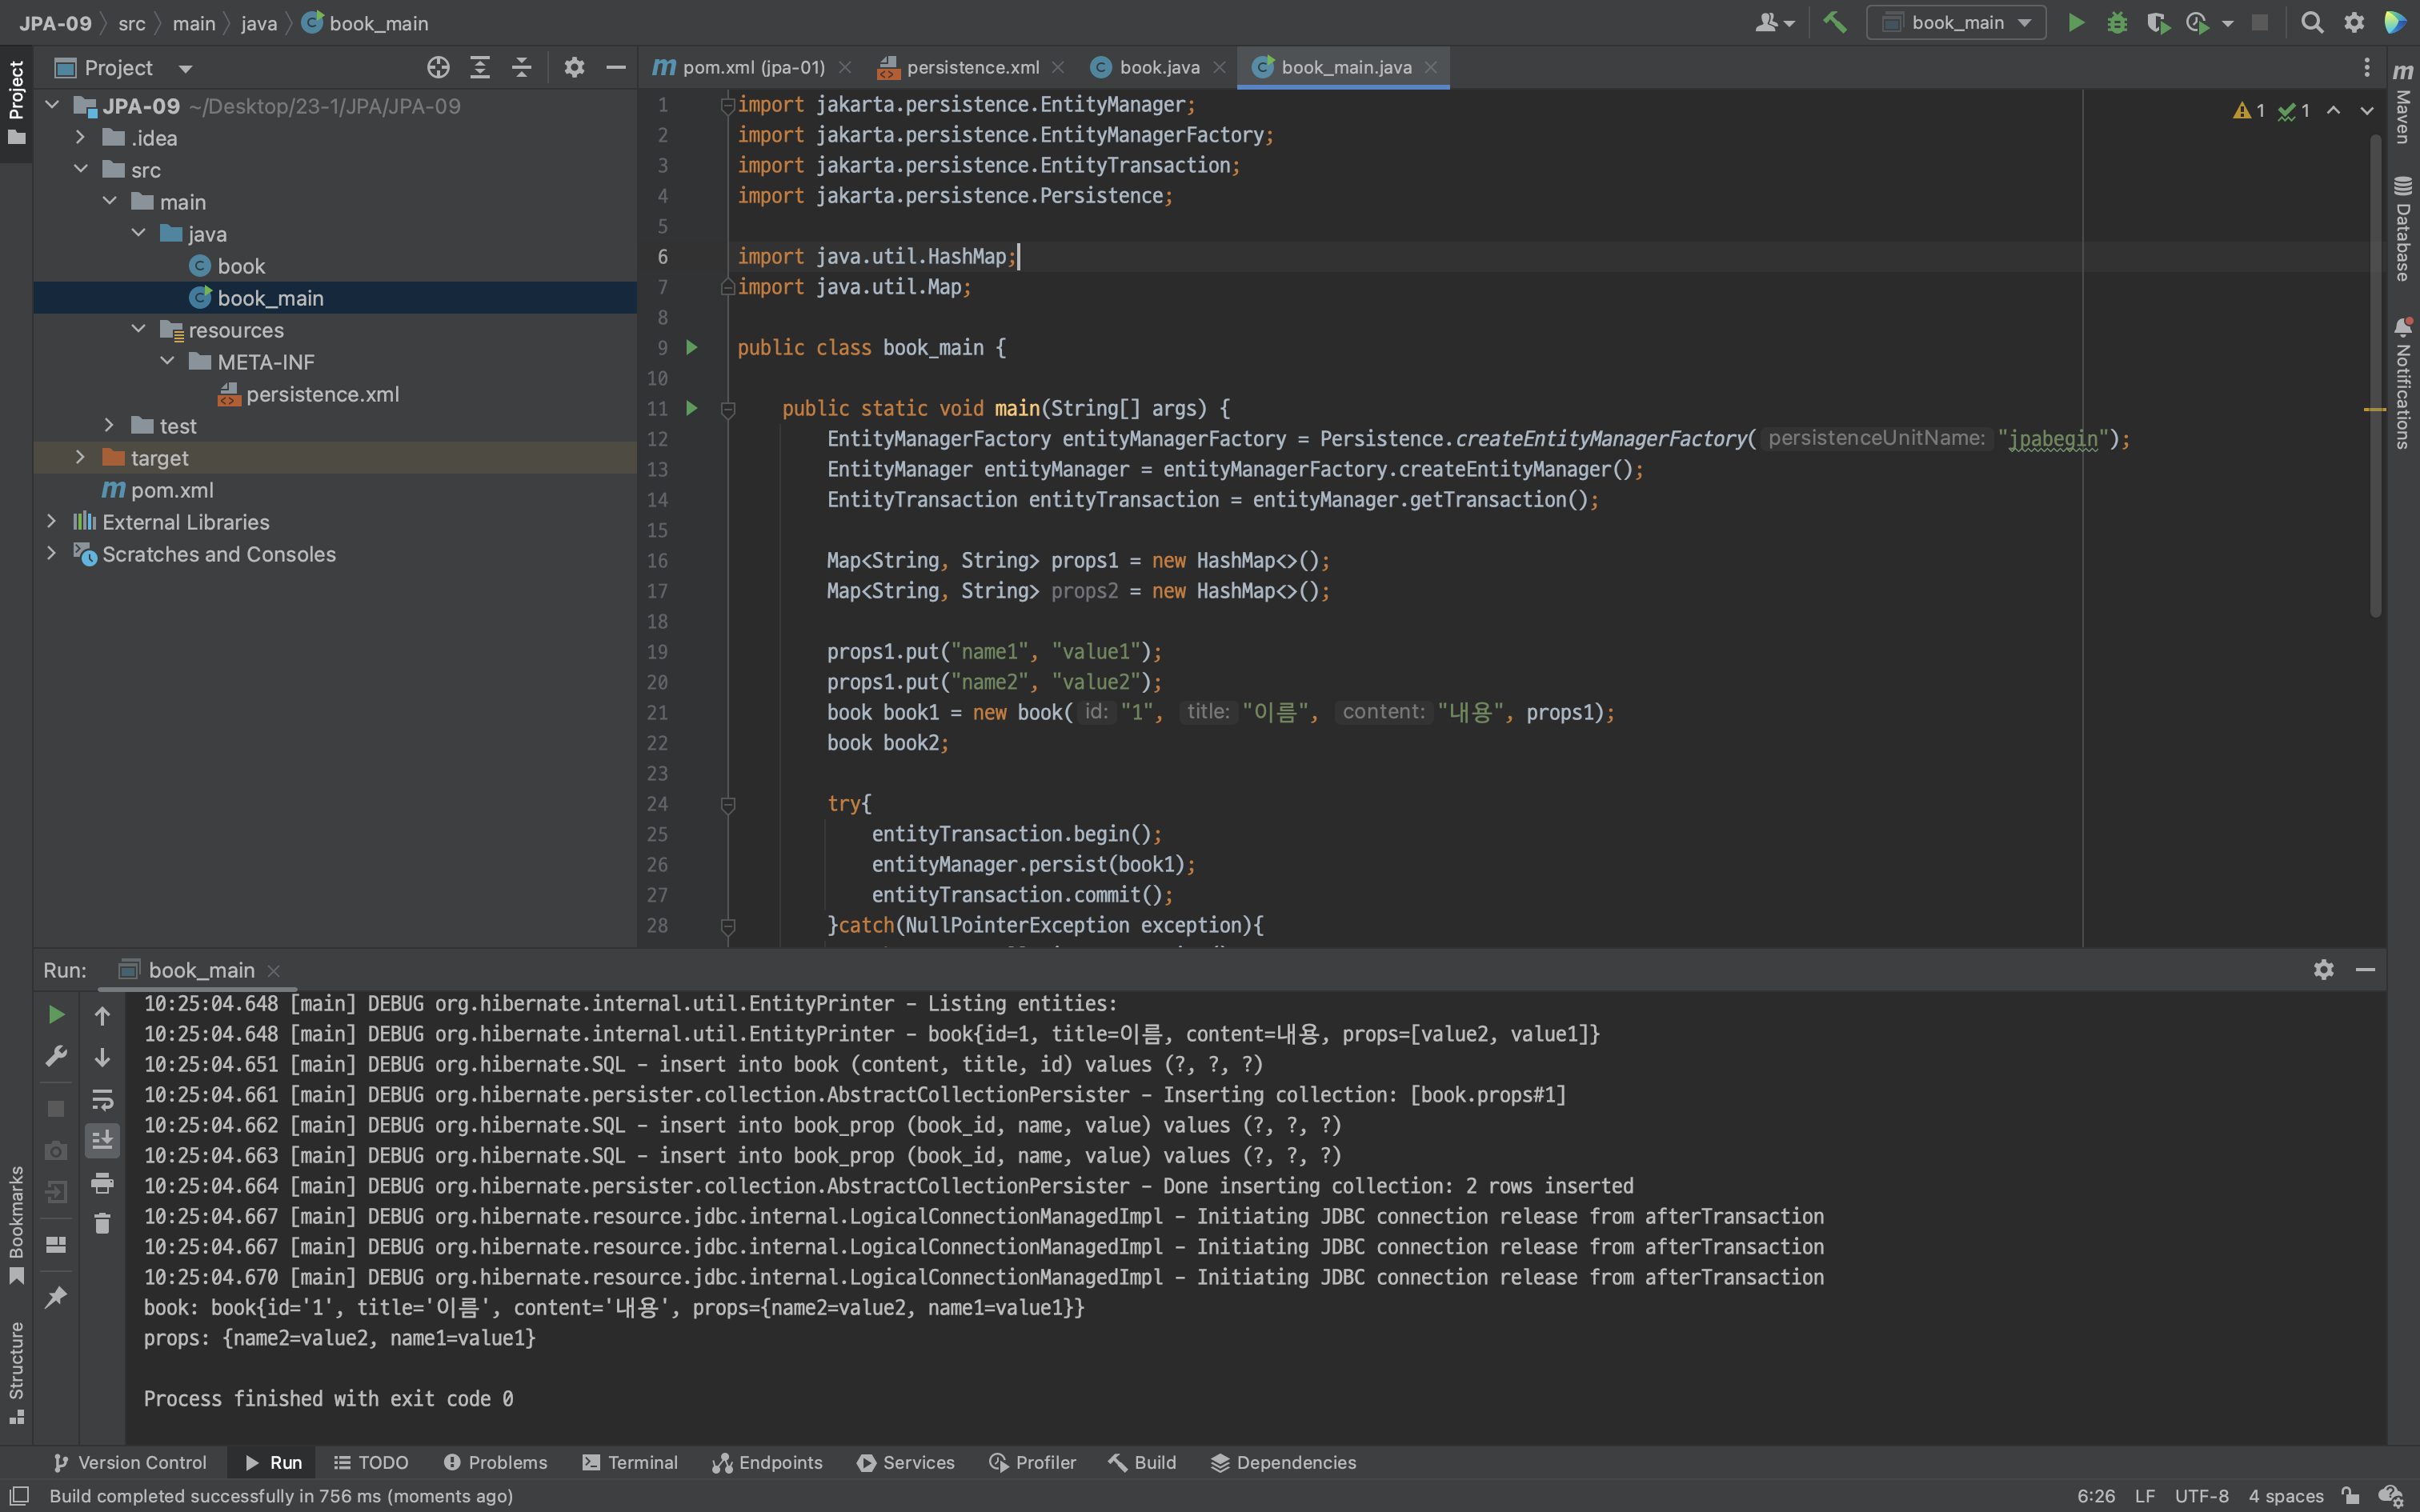Viewport: 2420px width, 1512px height.
Task: Toggle read-only lock in status bar
Action: point(2350,1496)
